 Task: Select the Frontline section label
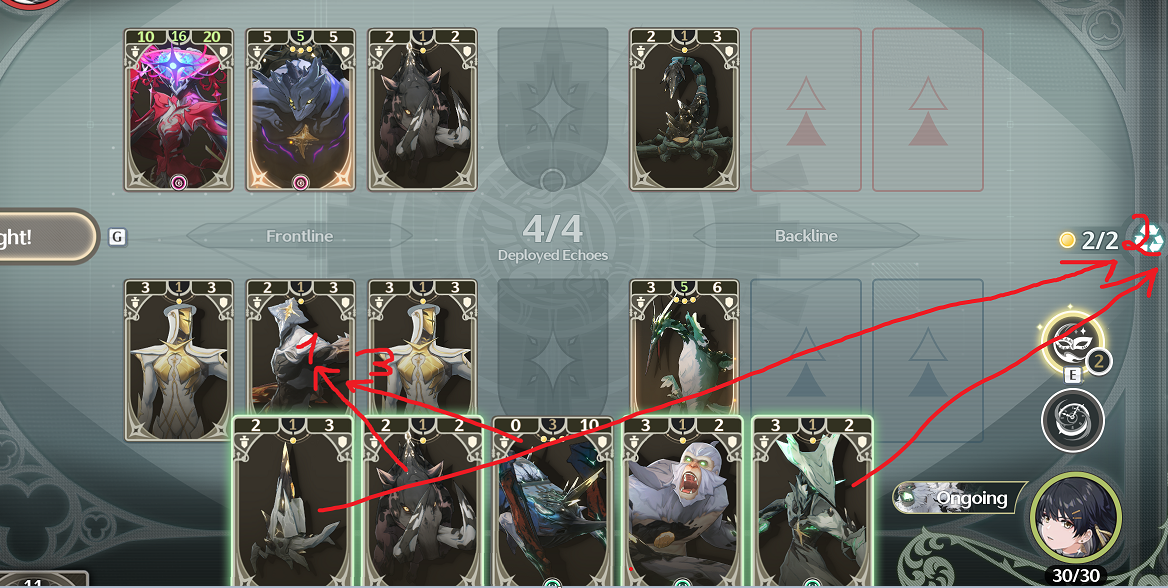click(299, 235)
